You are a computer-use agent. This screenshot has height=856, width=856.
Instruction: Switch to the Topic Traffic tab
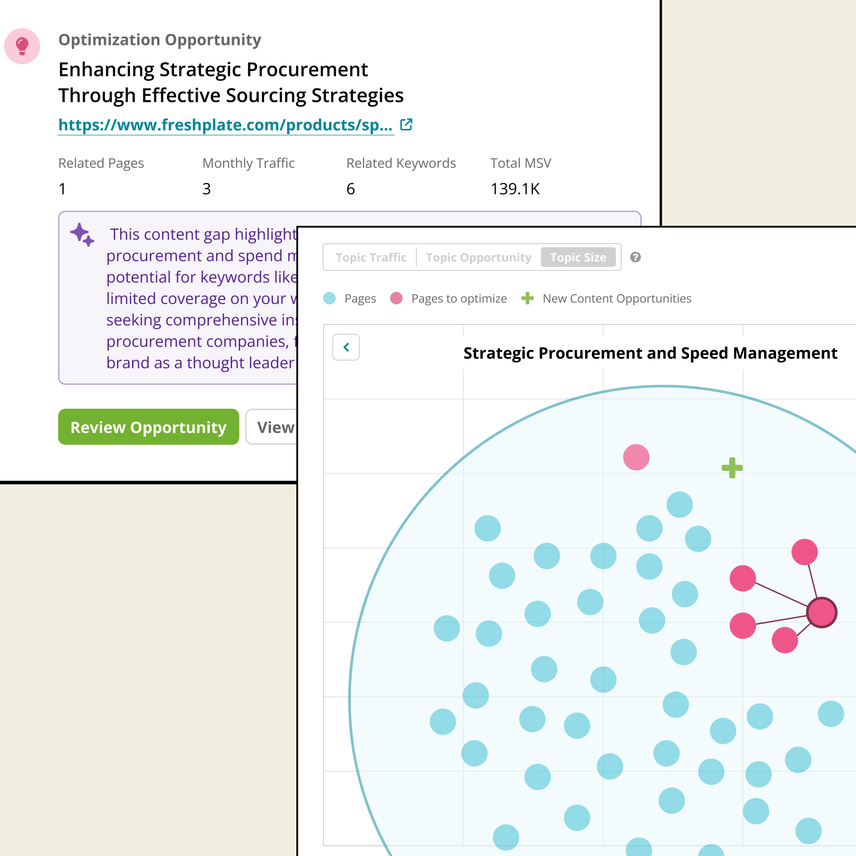(369, 257)
